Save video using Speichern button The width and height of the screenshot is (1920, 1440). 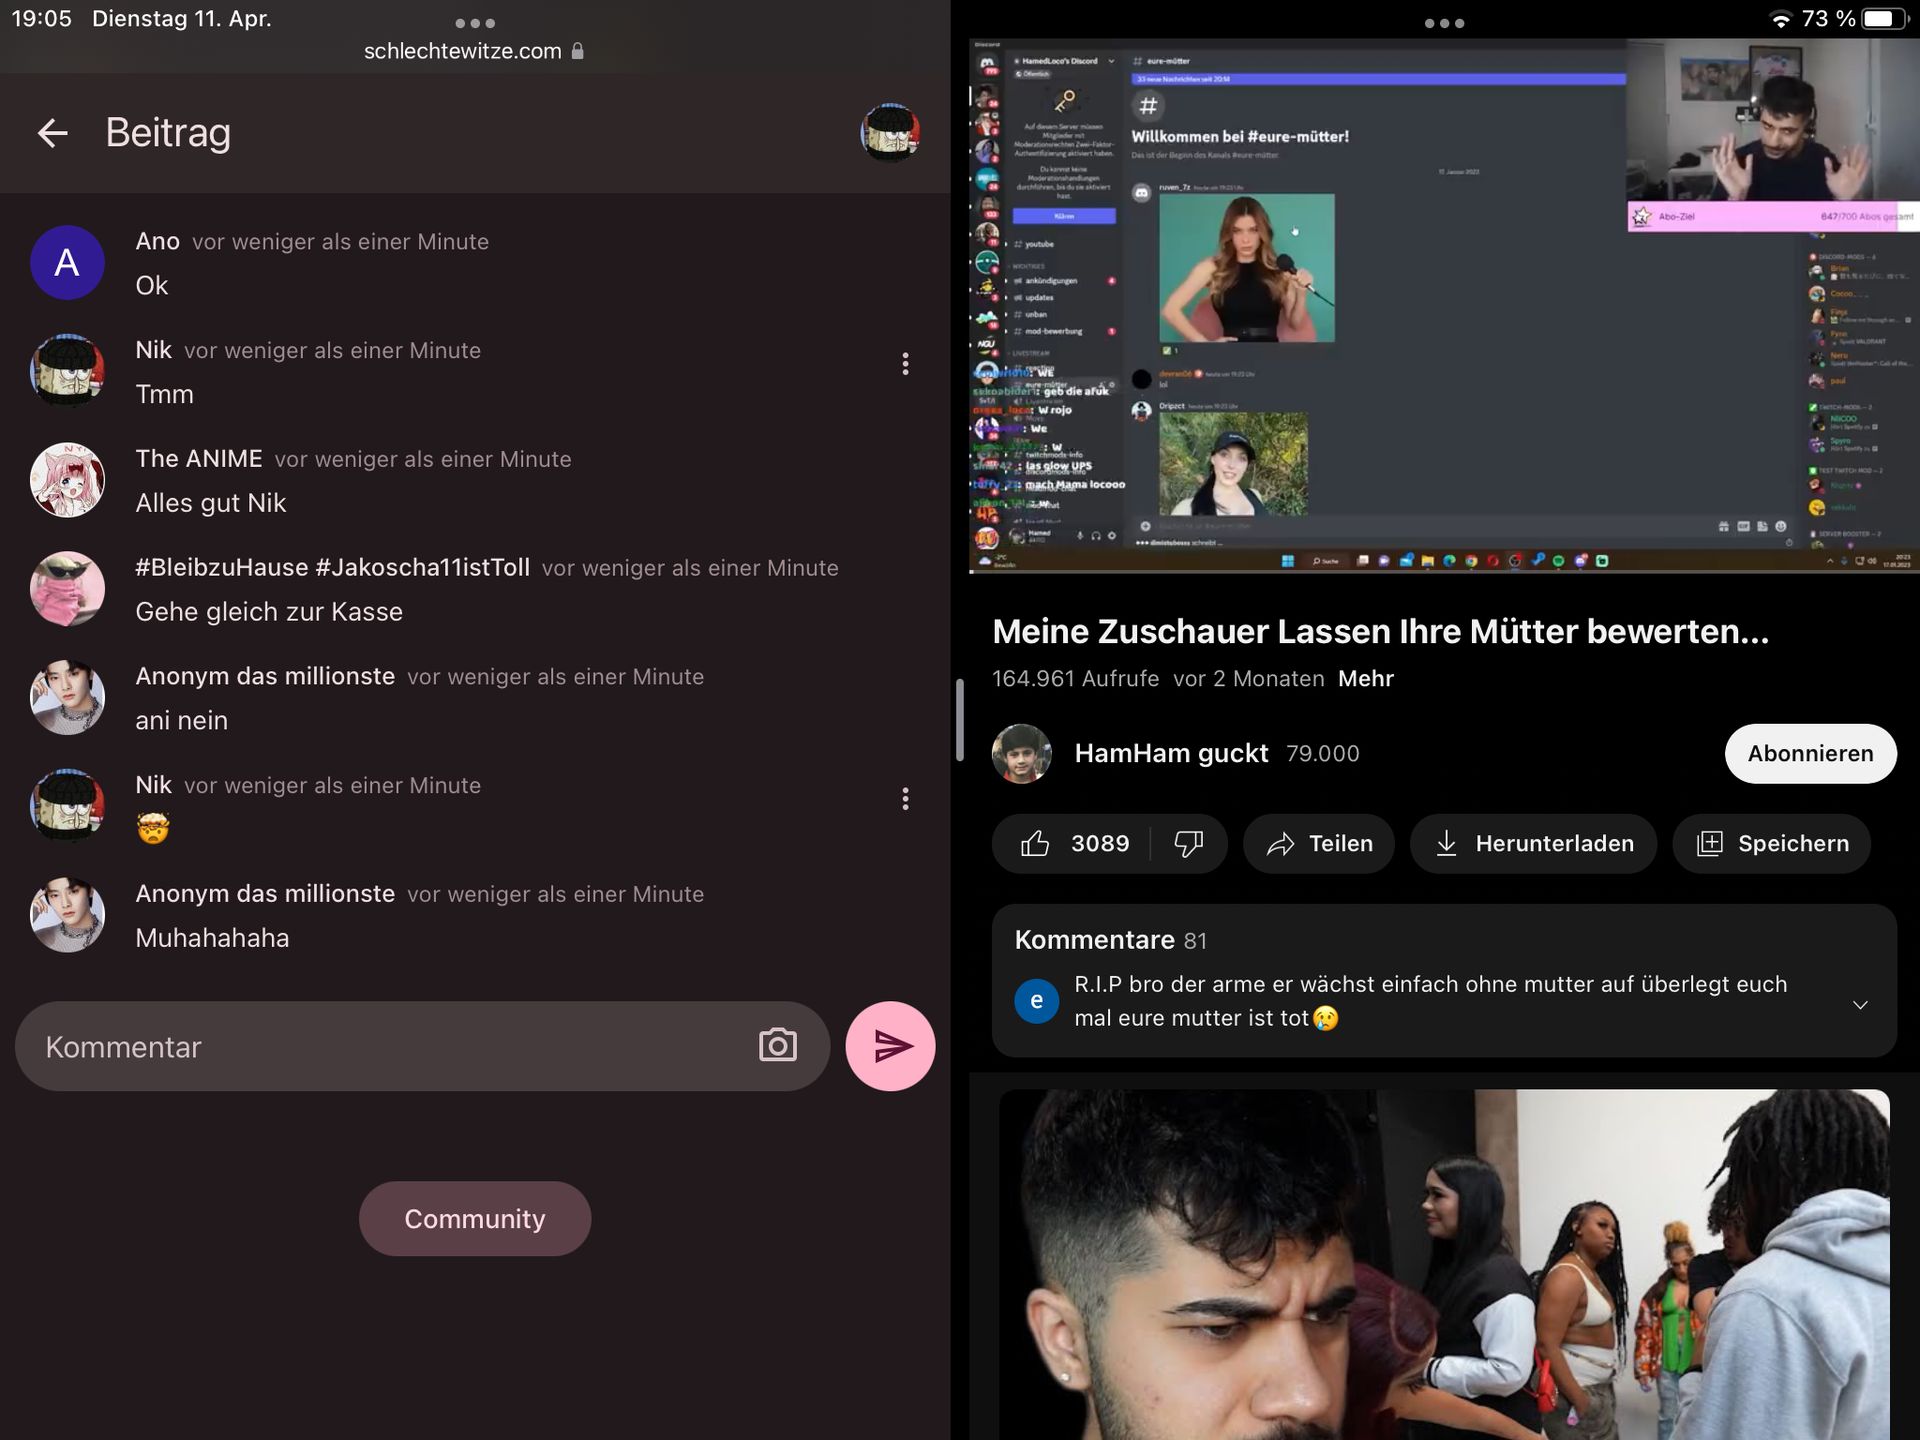(1771, 844)
